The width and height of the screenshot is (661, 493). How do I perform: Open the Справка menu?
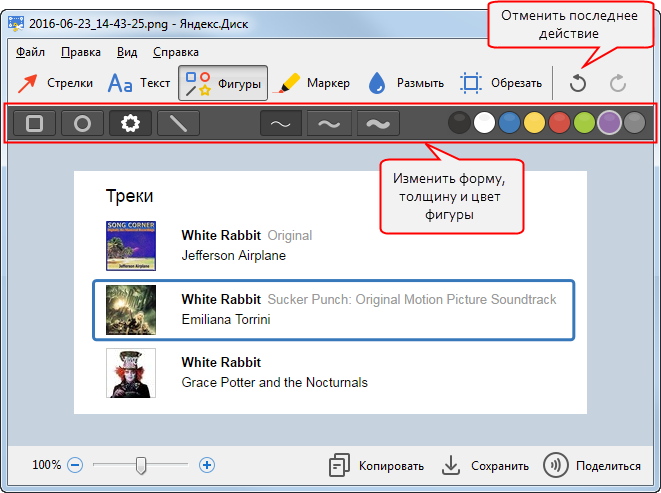[x=176, y=52]
